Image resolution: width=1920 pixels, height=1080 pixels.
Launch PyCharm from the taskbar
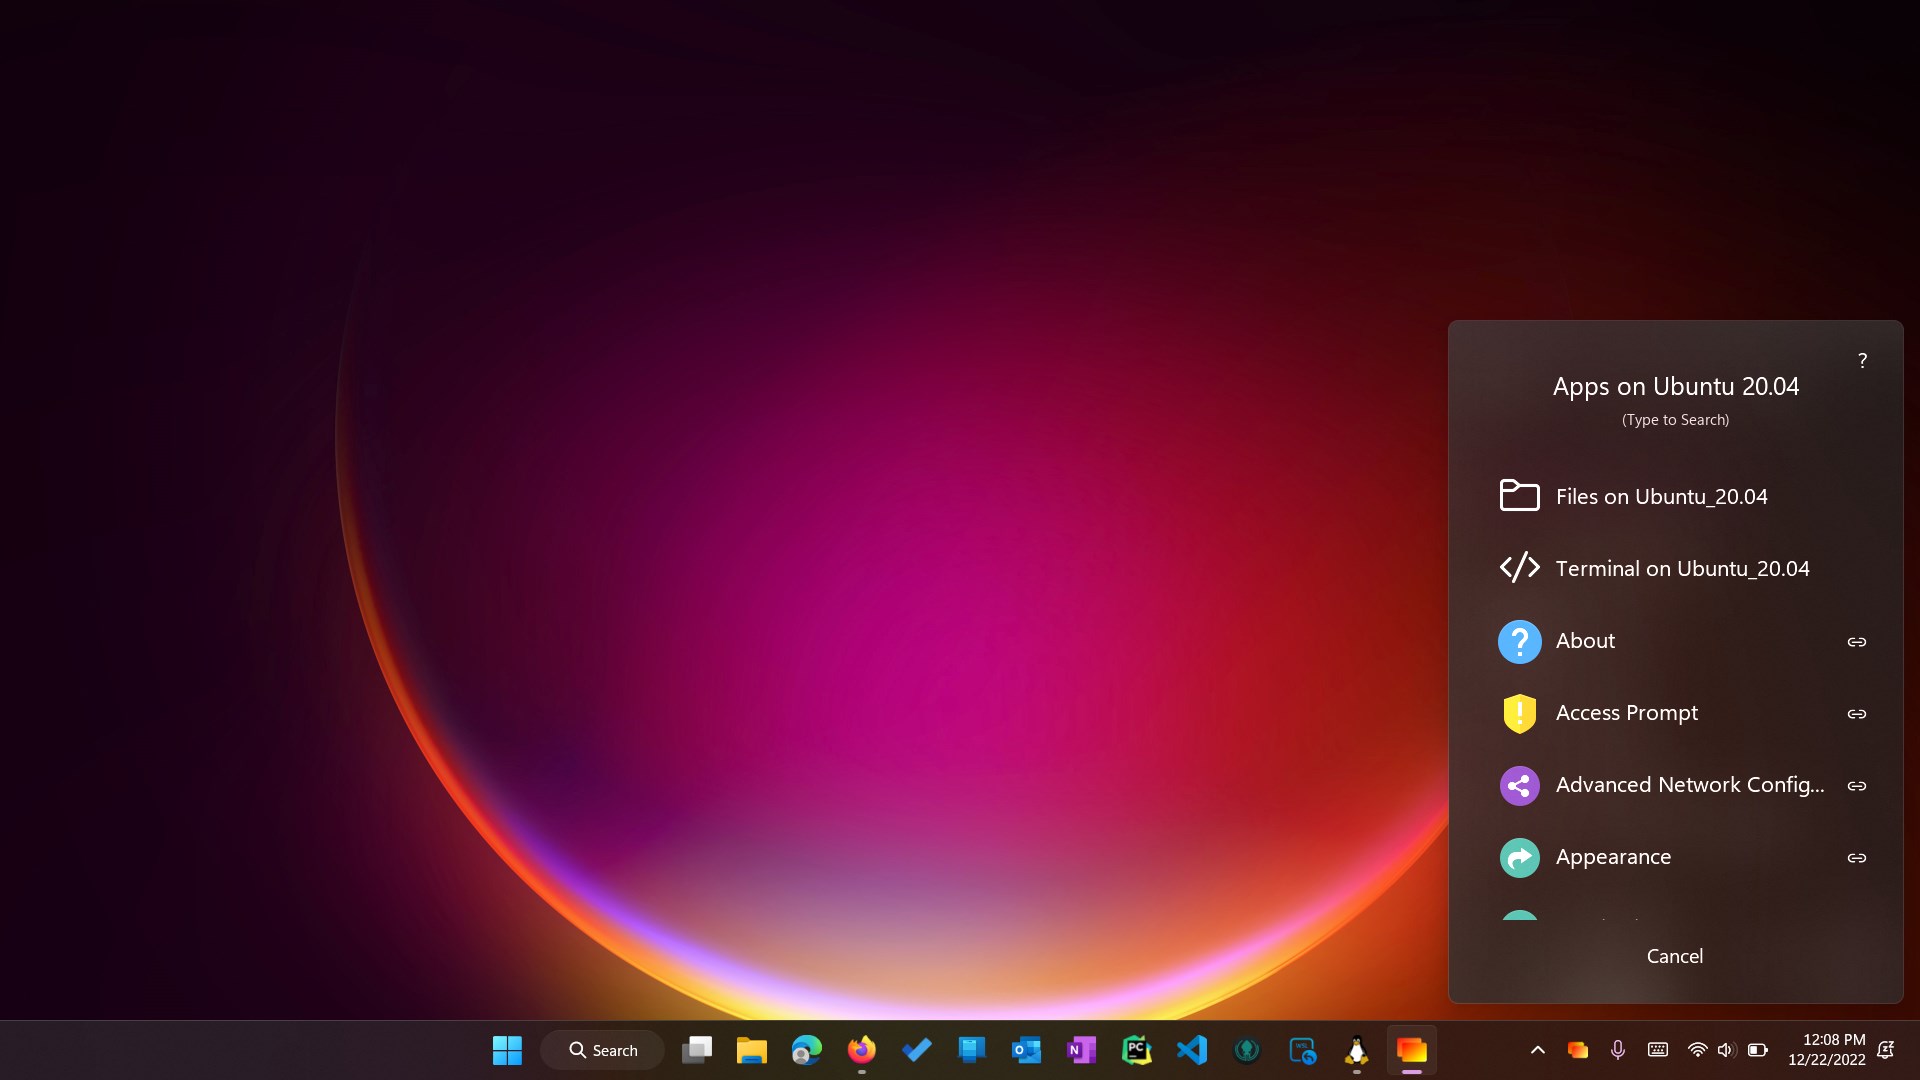click(x=1137, y=1050)
